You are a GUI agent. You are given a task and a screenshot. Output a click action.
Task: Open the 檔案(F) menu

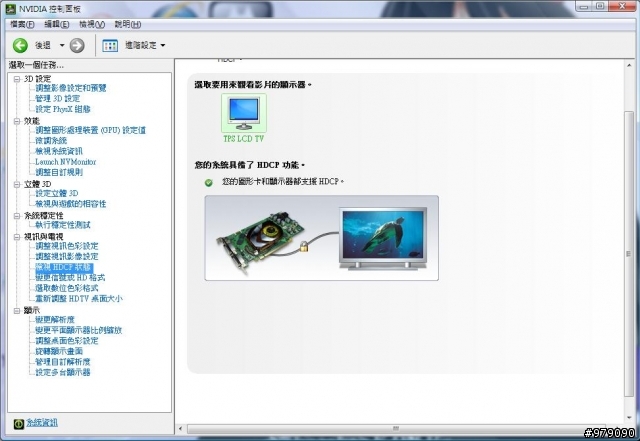[22, 24]
